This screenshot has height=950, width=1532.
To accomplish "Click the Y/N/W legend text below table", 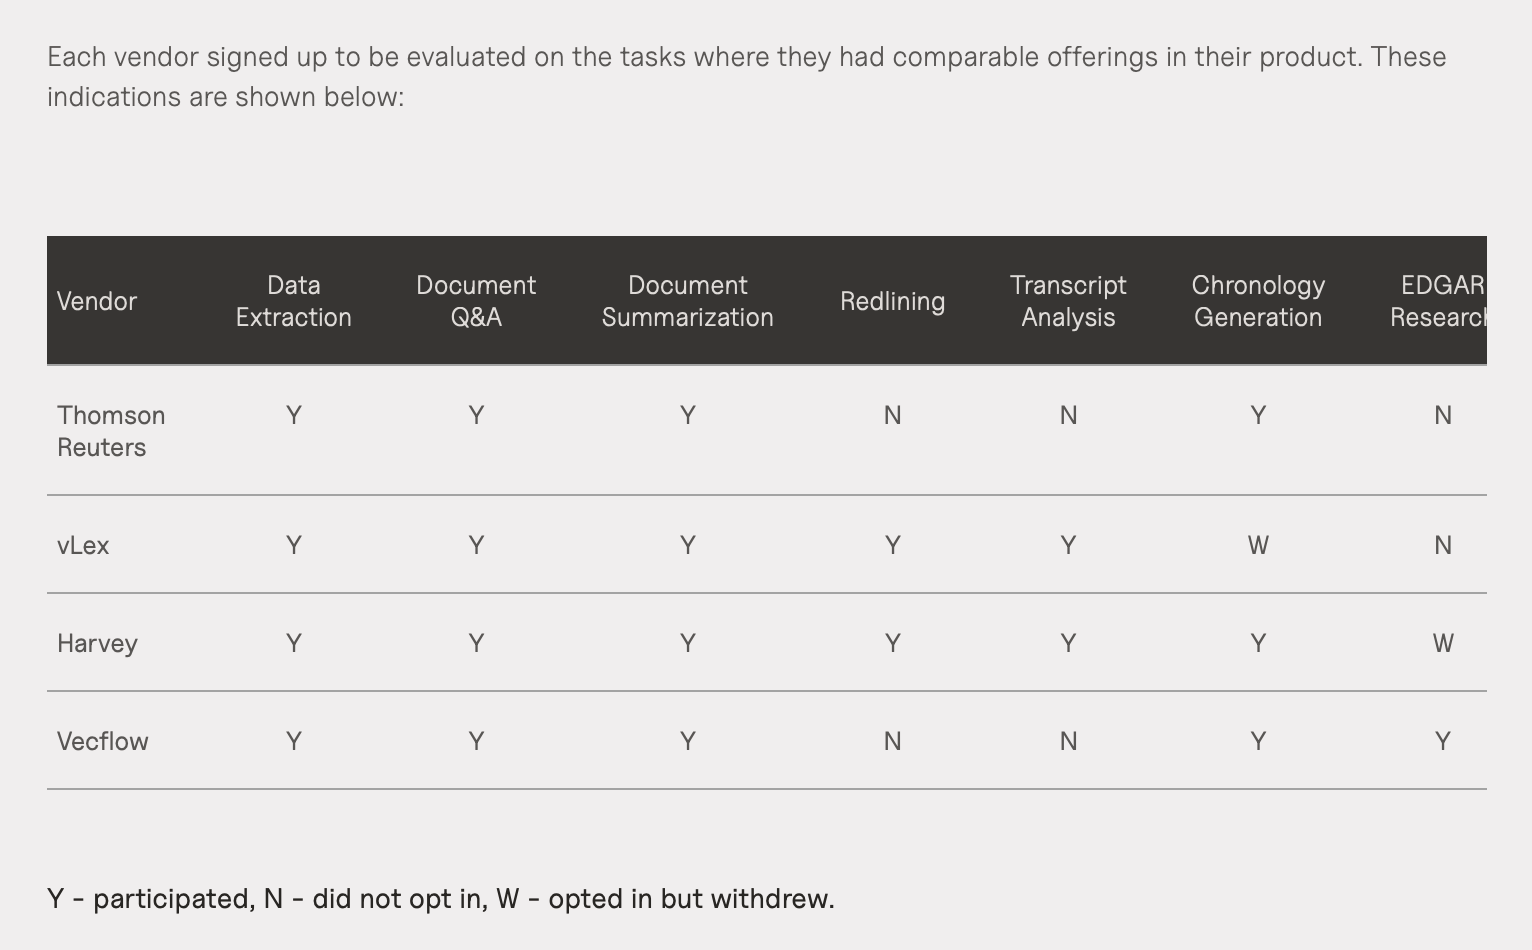I will tap(441, 899).
